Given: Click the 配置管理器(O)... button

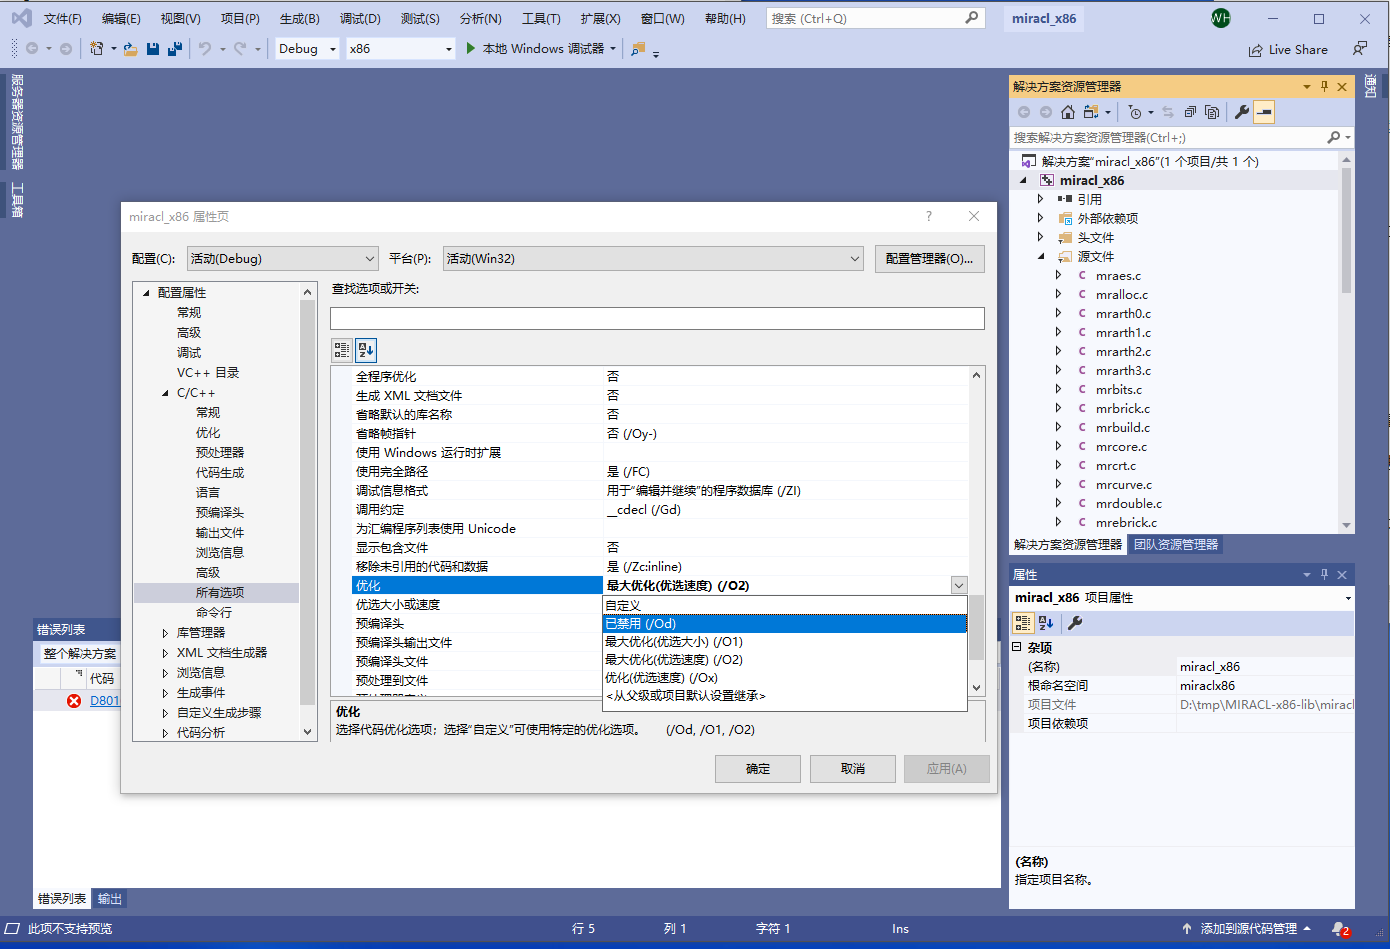Looking at the screenshot, I should coord(930,259).
